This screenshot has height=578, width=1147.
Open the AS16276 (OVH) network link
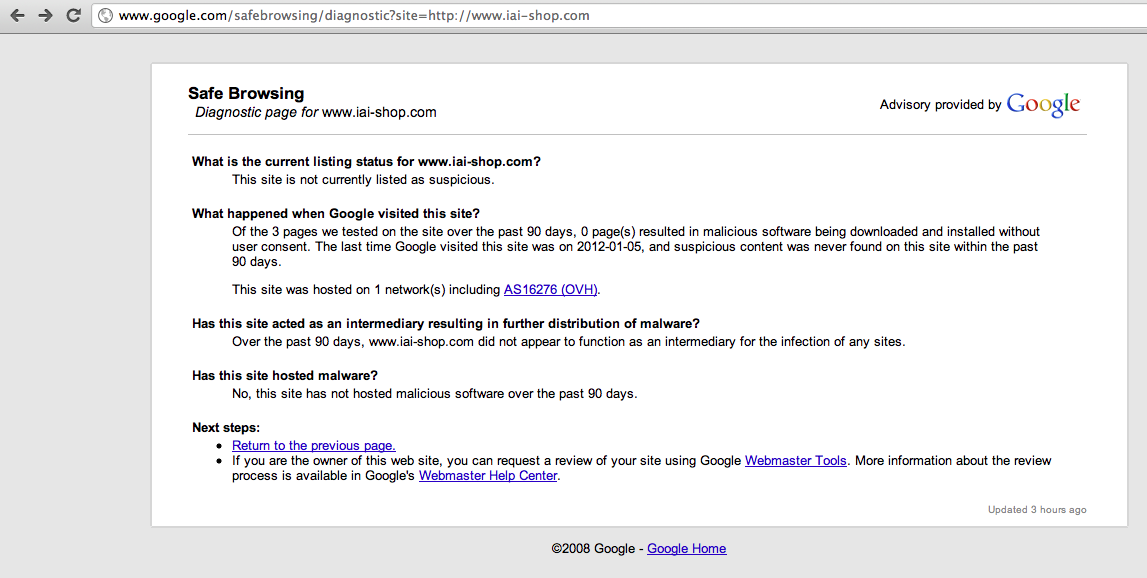tap(551, 290)
